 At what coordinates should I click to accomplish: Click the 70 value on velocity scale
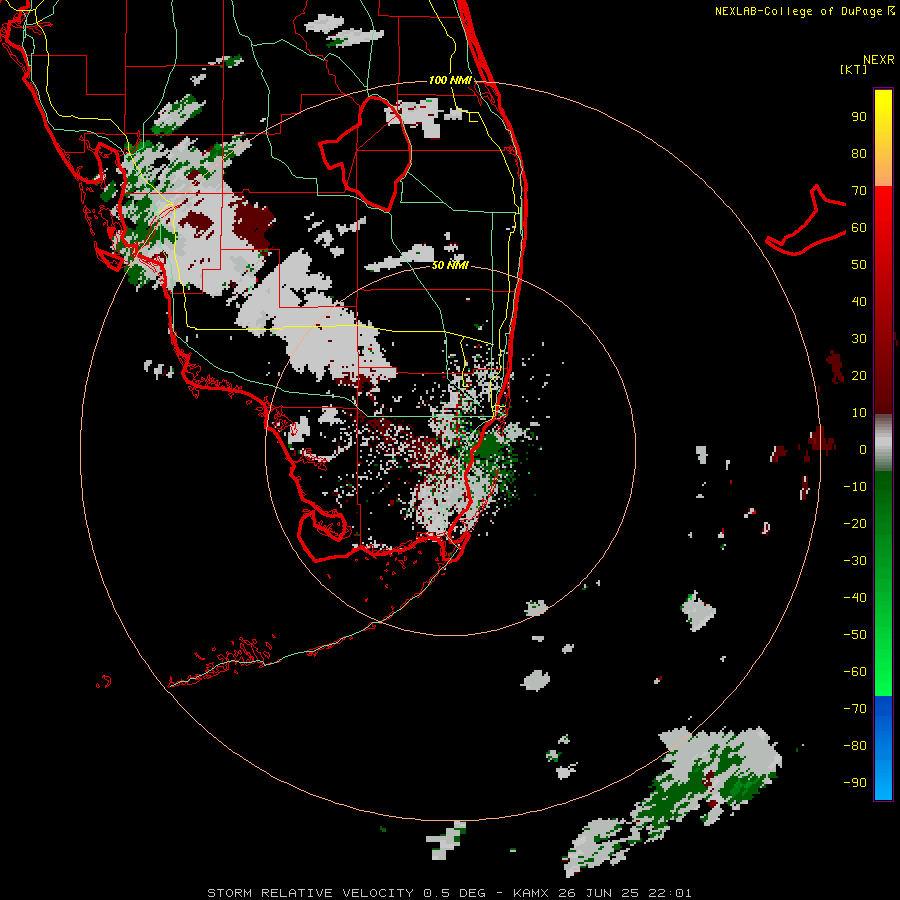coord(859,191)
